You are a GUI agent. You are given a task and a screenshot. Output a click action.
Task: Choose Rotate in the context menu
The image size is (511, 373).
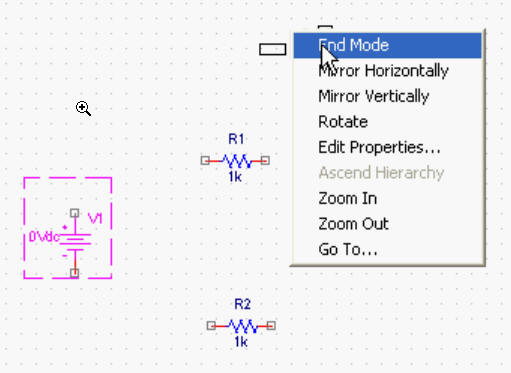click(387, 122)
